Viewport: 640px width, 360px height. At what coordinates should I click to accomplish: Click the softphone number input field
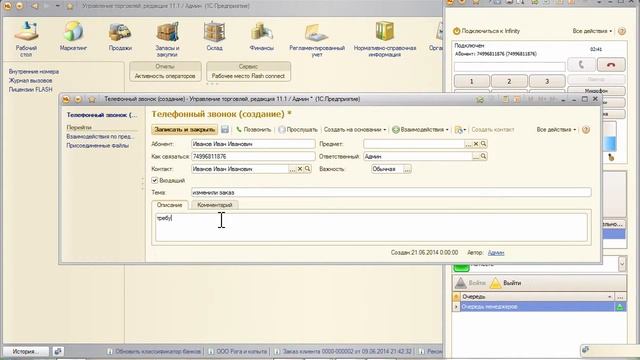point(509,67)
